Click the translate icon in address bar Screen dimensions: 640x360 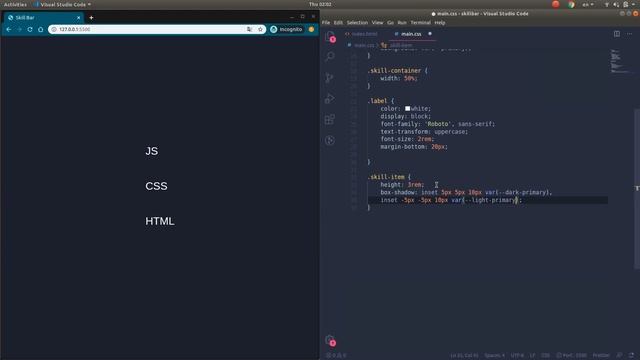click(x=249, y=29)
